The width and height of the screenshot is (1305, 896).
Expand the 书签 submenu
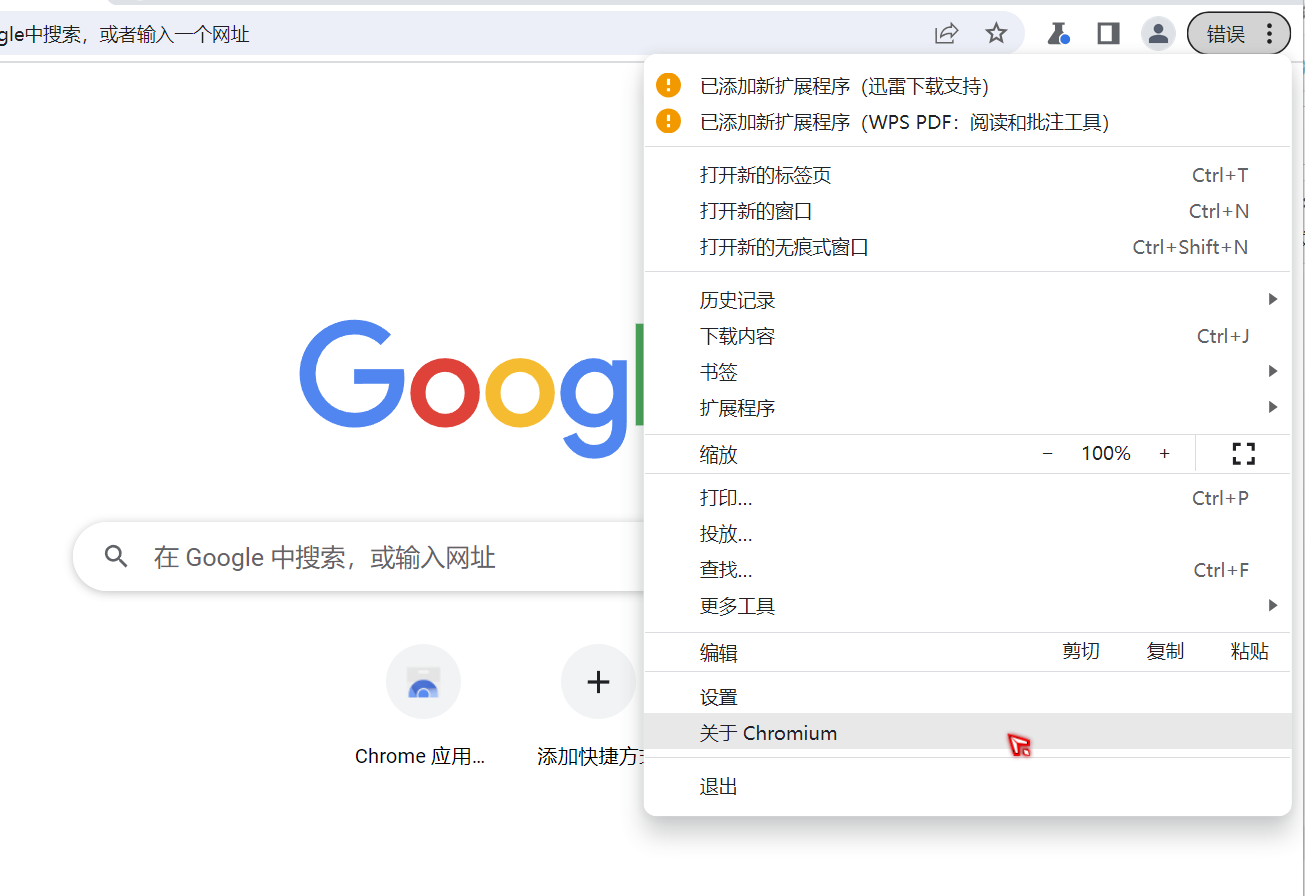click(968, 373)
